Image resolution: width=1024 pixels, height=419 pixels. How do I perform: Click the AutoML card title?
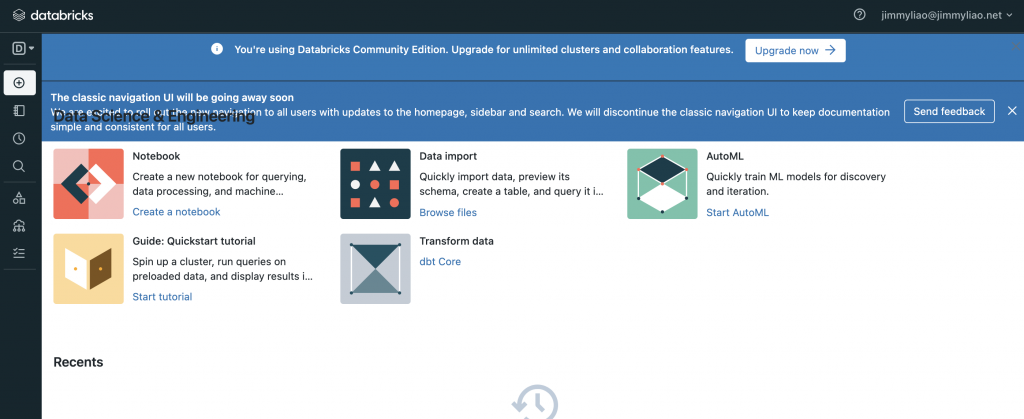tap(725, 157)
